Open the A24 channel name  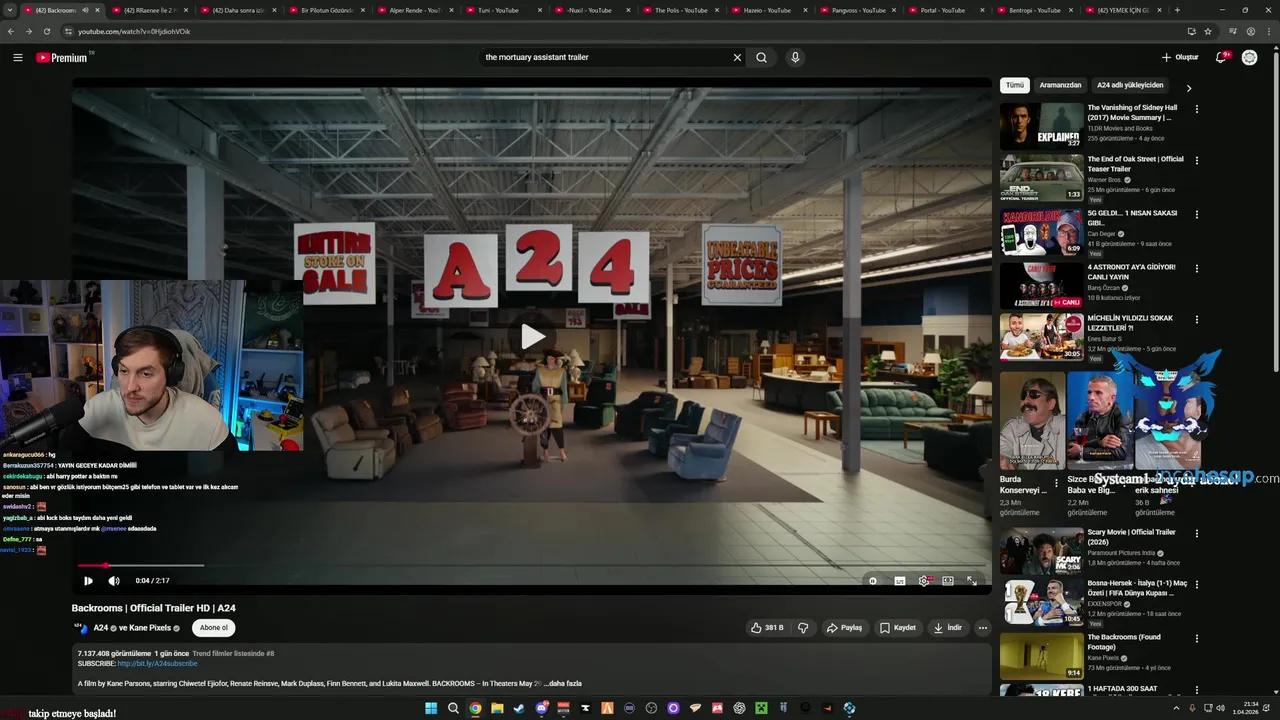pos(100,628)
